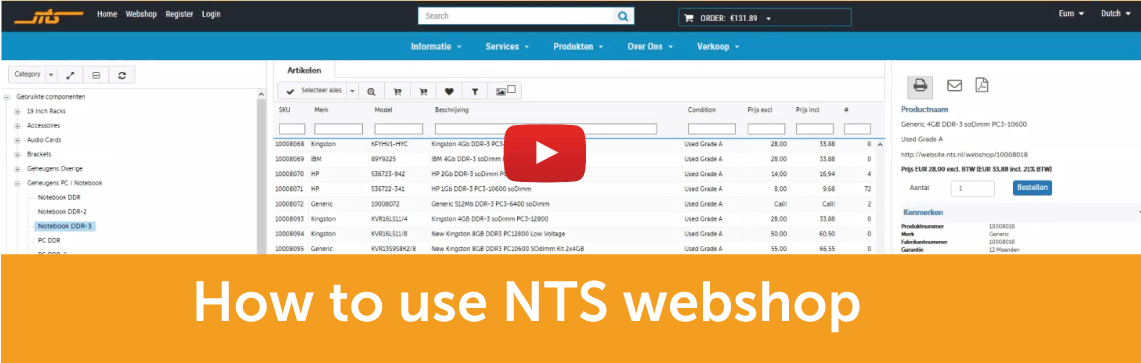Click the Login link
1141x363 pixels.
[211, 15]
